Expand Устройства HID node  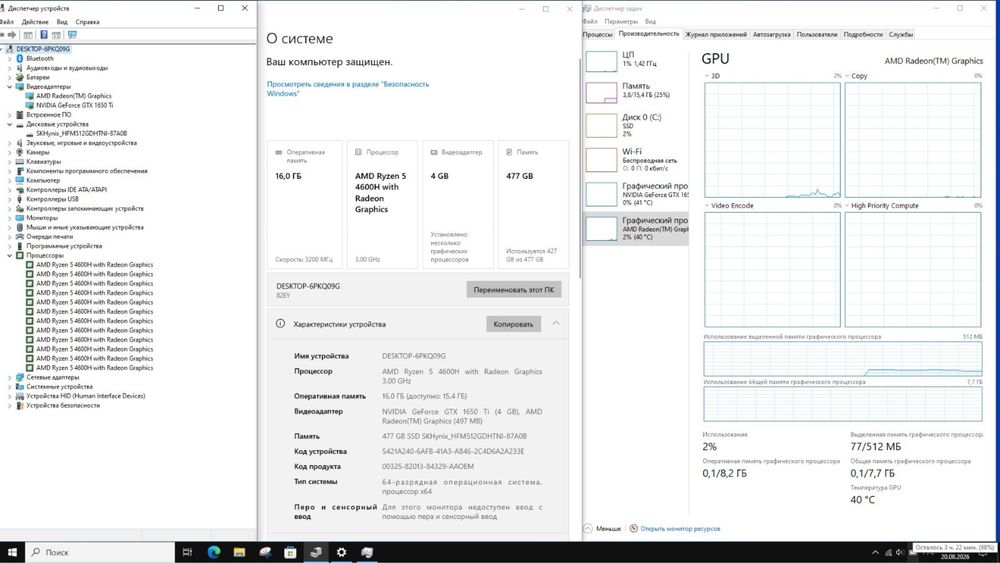10,396
